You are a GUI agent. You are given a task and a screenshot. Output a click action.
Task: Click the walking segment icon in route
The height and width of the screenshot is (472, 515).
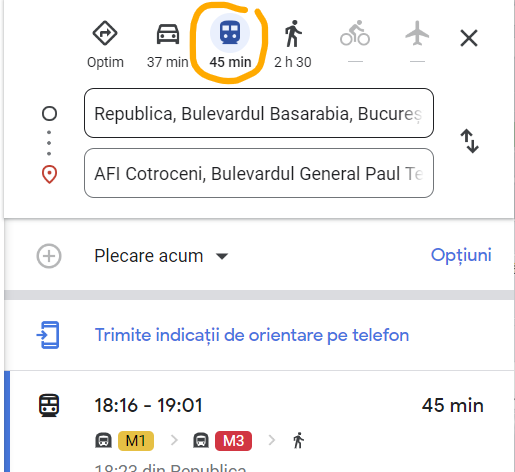click(x=298, y=440)
